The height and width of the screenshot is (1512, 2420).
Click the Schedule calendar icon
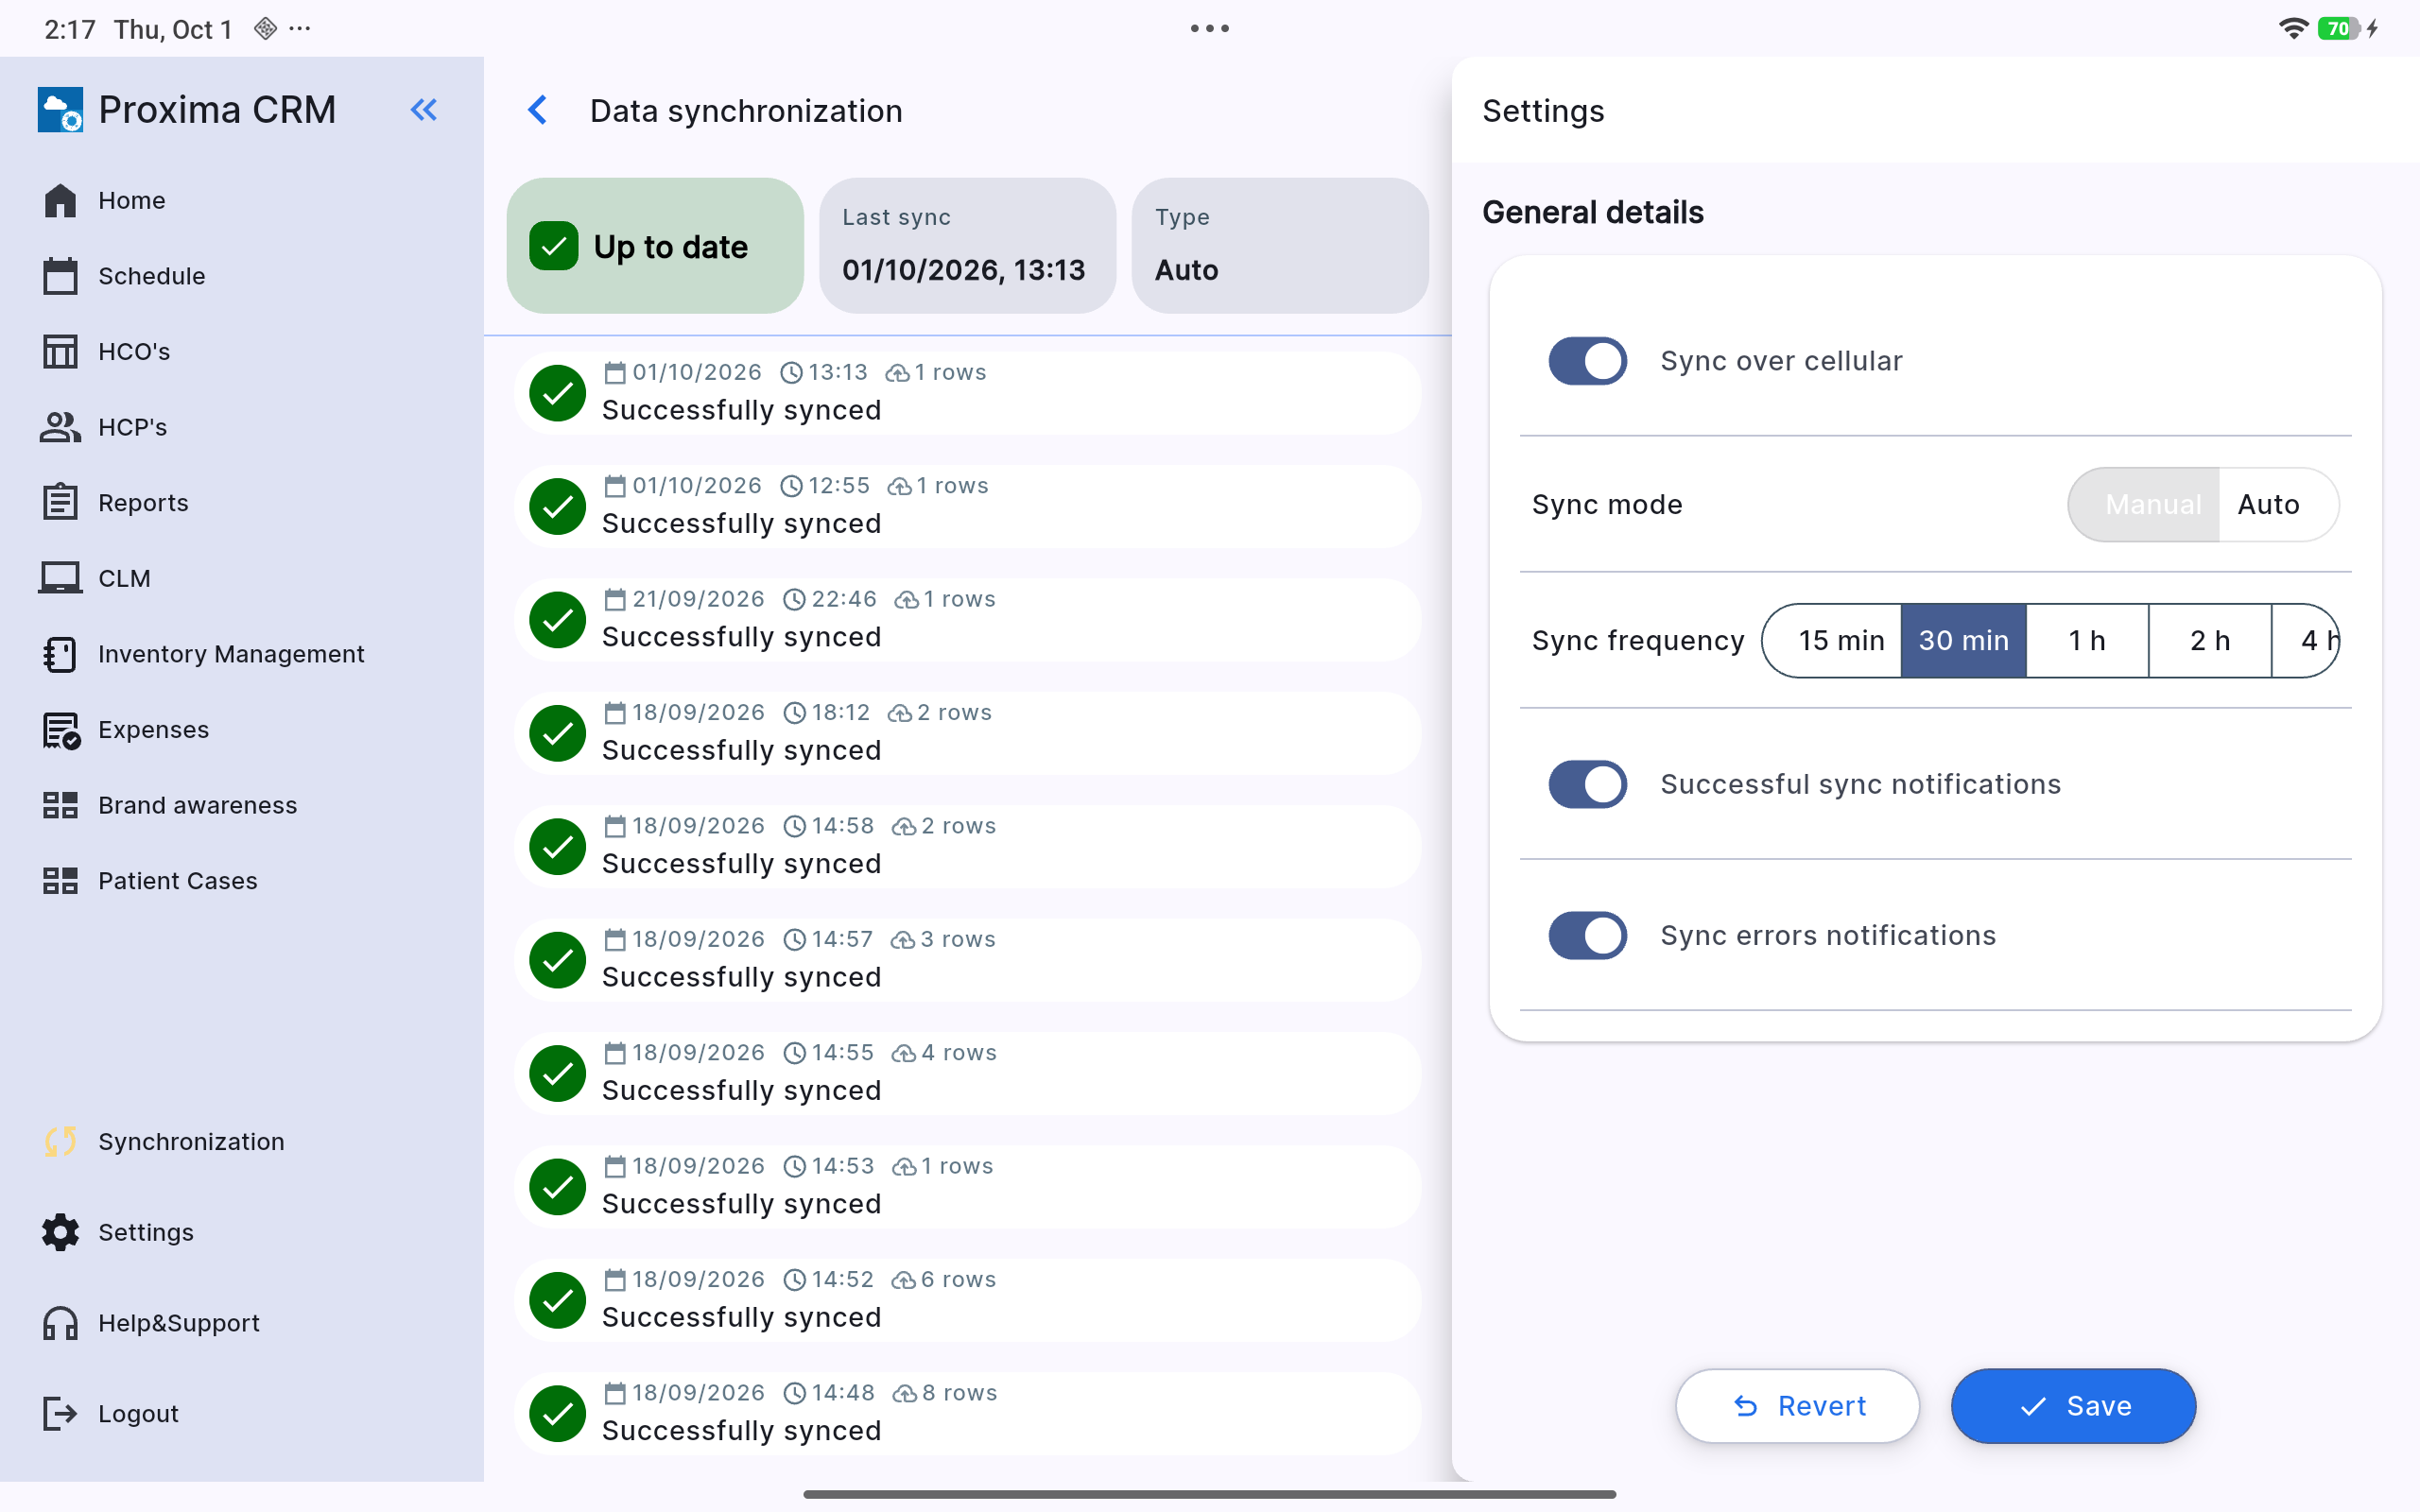(x=60, y=276)
